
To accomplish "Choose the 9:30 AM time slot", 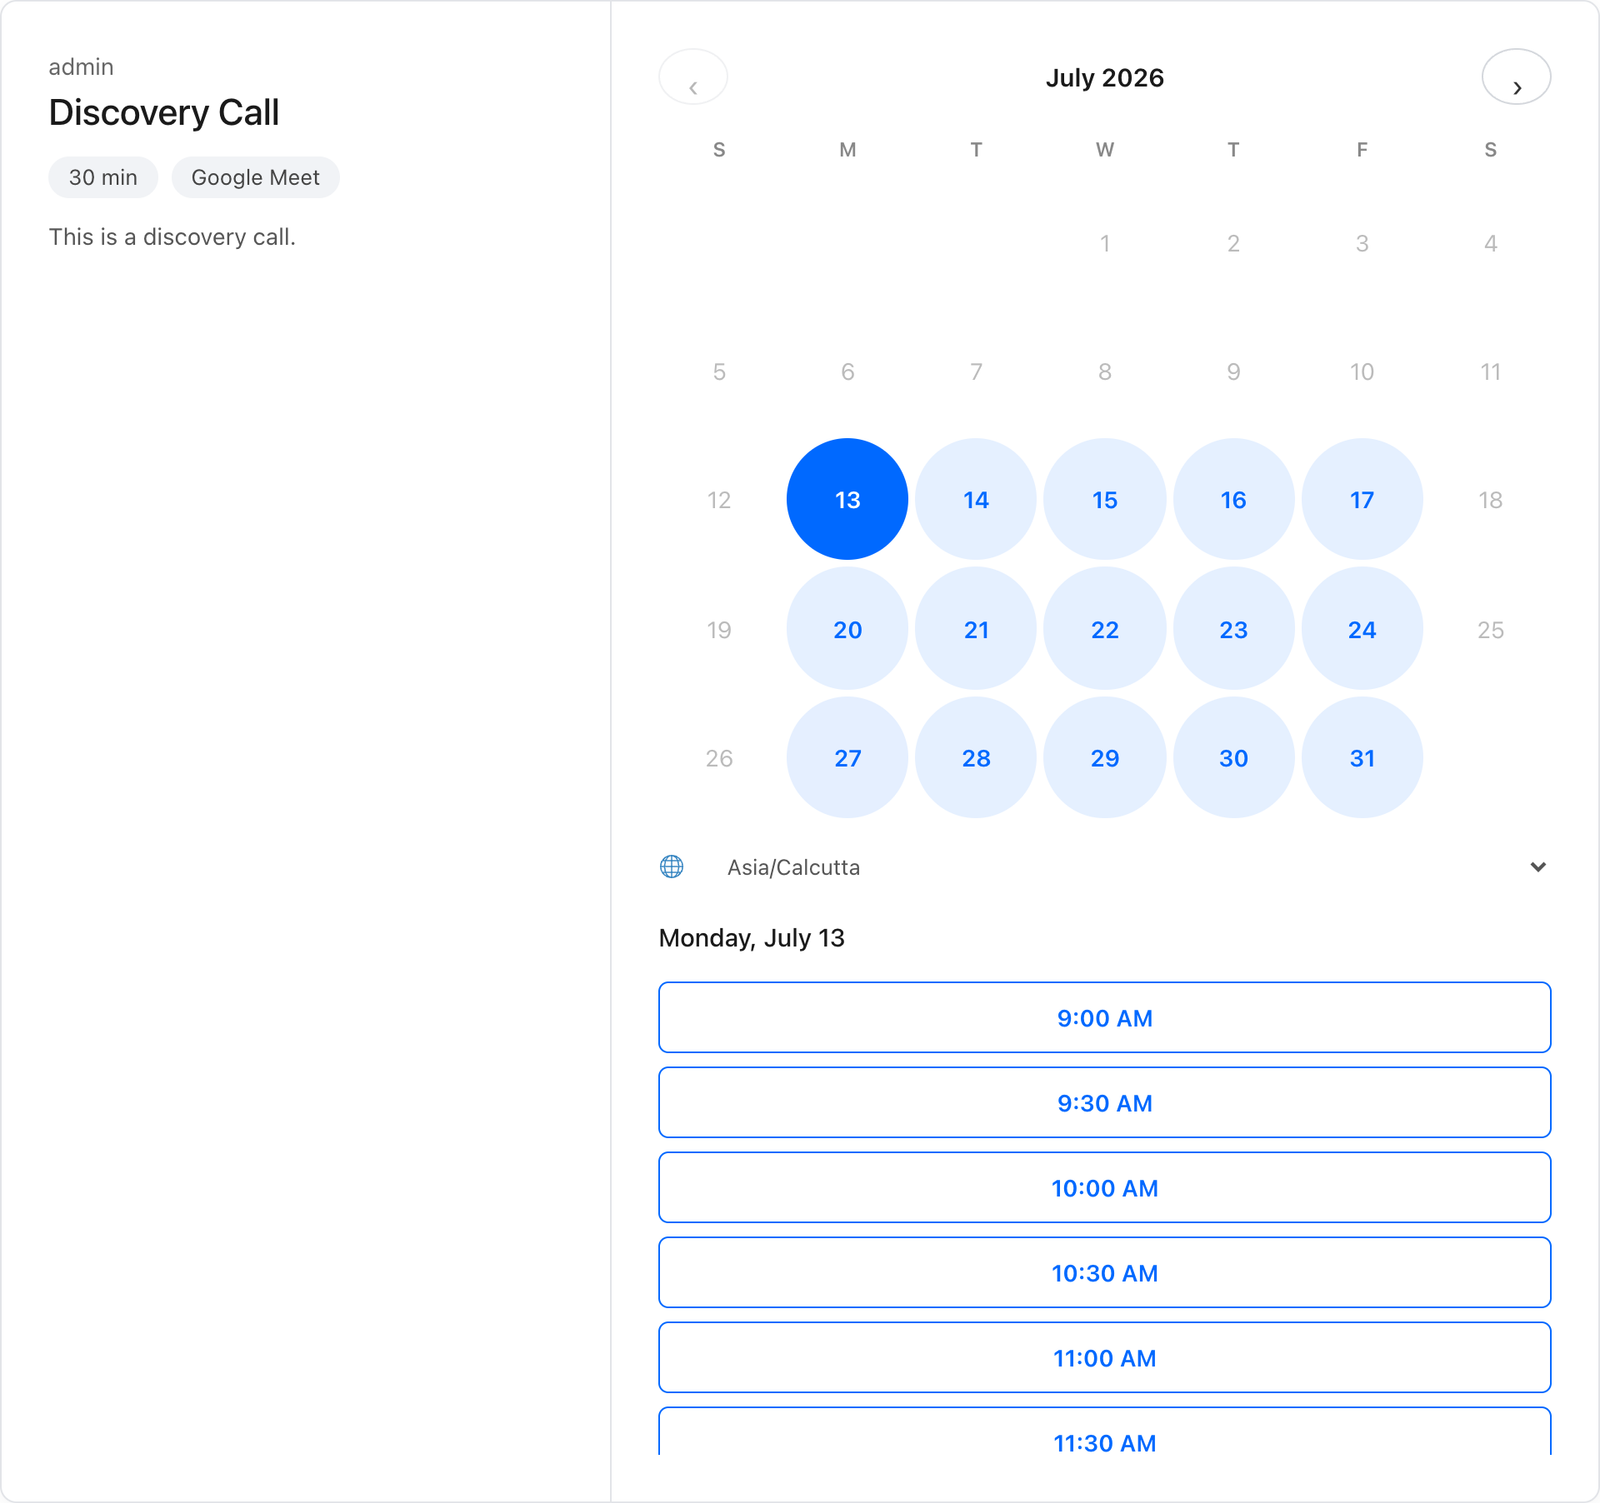I will (1105, 1102).
